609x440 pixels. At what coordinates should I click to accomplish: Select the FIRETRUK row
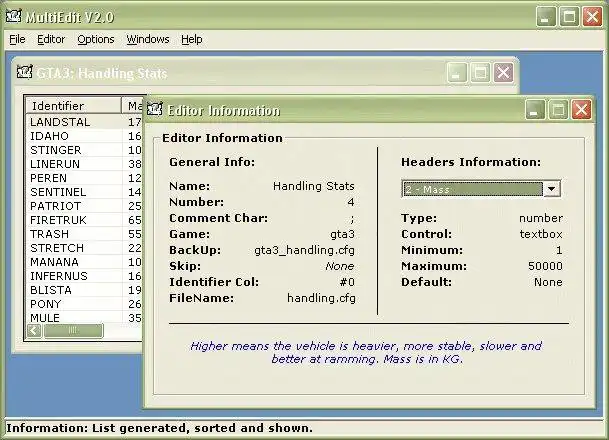click(85, 220)
